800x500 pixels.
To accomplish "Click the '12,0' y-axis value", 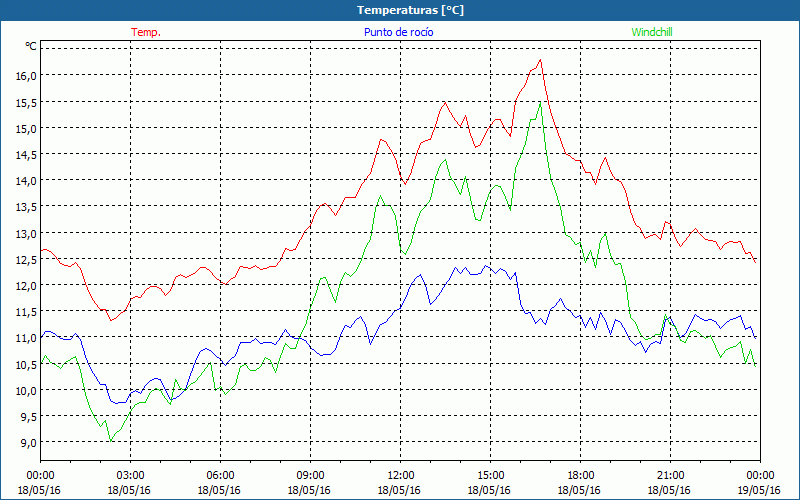I will pyautogui.click(x=27, y=285).
